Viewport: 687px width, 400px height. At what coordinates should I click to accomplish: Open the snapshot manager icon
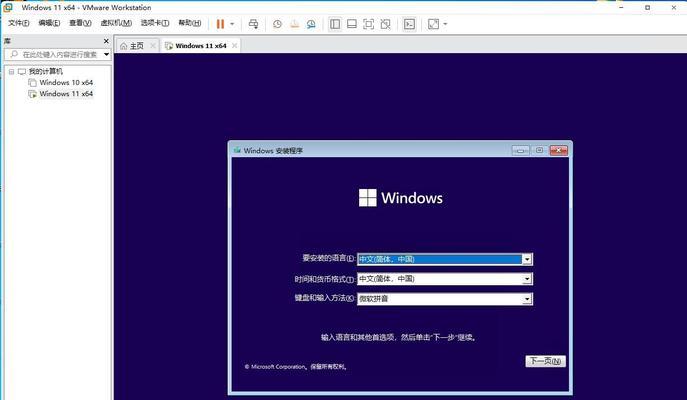pos(311,24)
